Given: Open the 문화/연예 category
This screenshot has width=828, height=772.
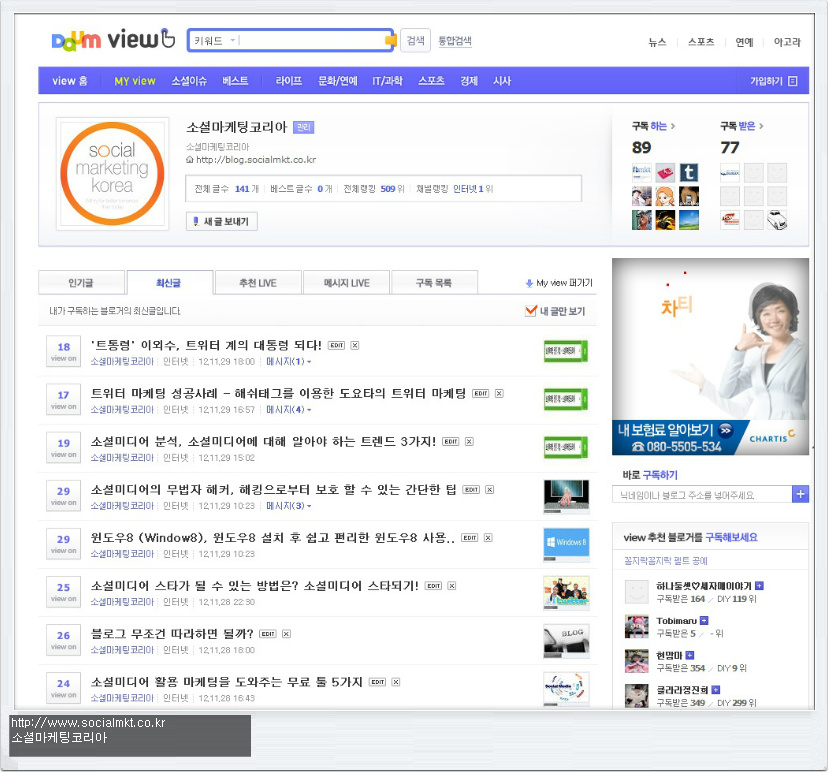Looking at the screenshot, I should tap(337, 81).
